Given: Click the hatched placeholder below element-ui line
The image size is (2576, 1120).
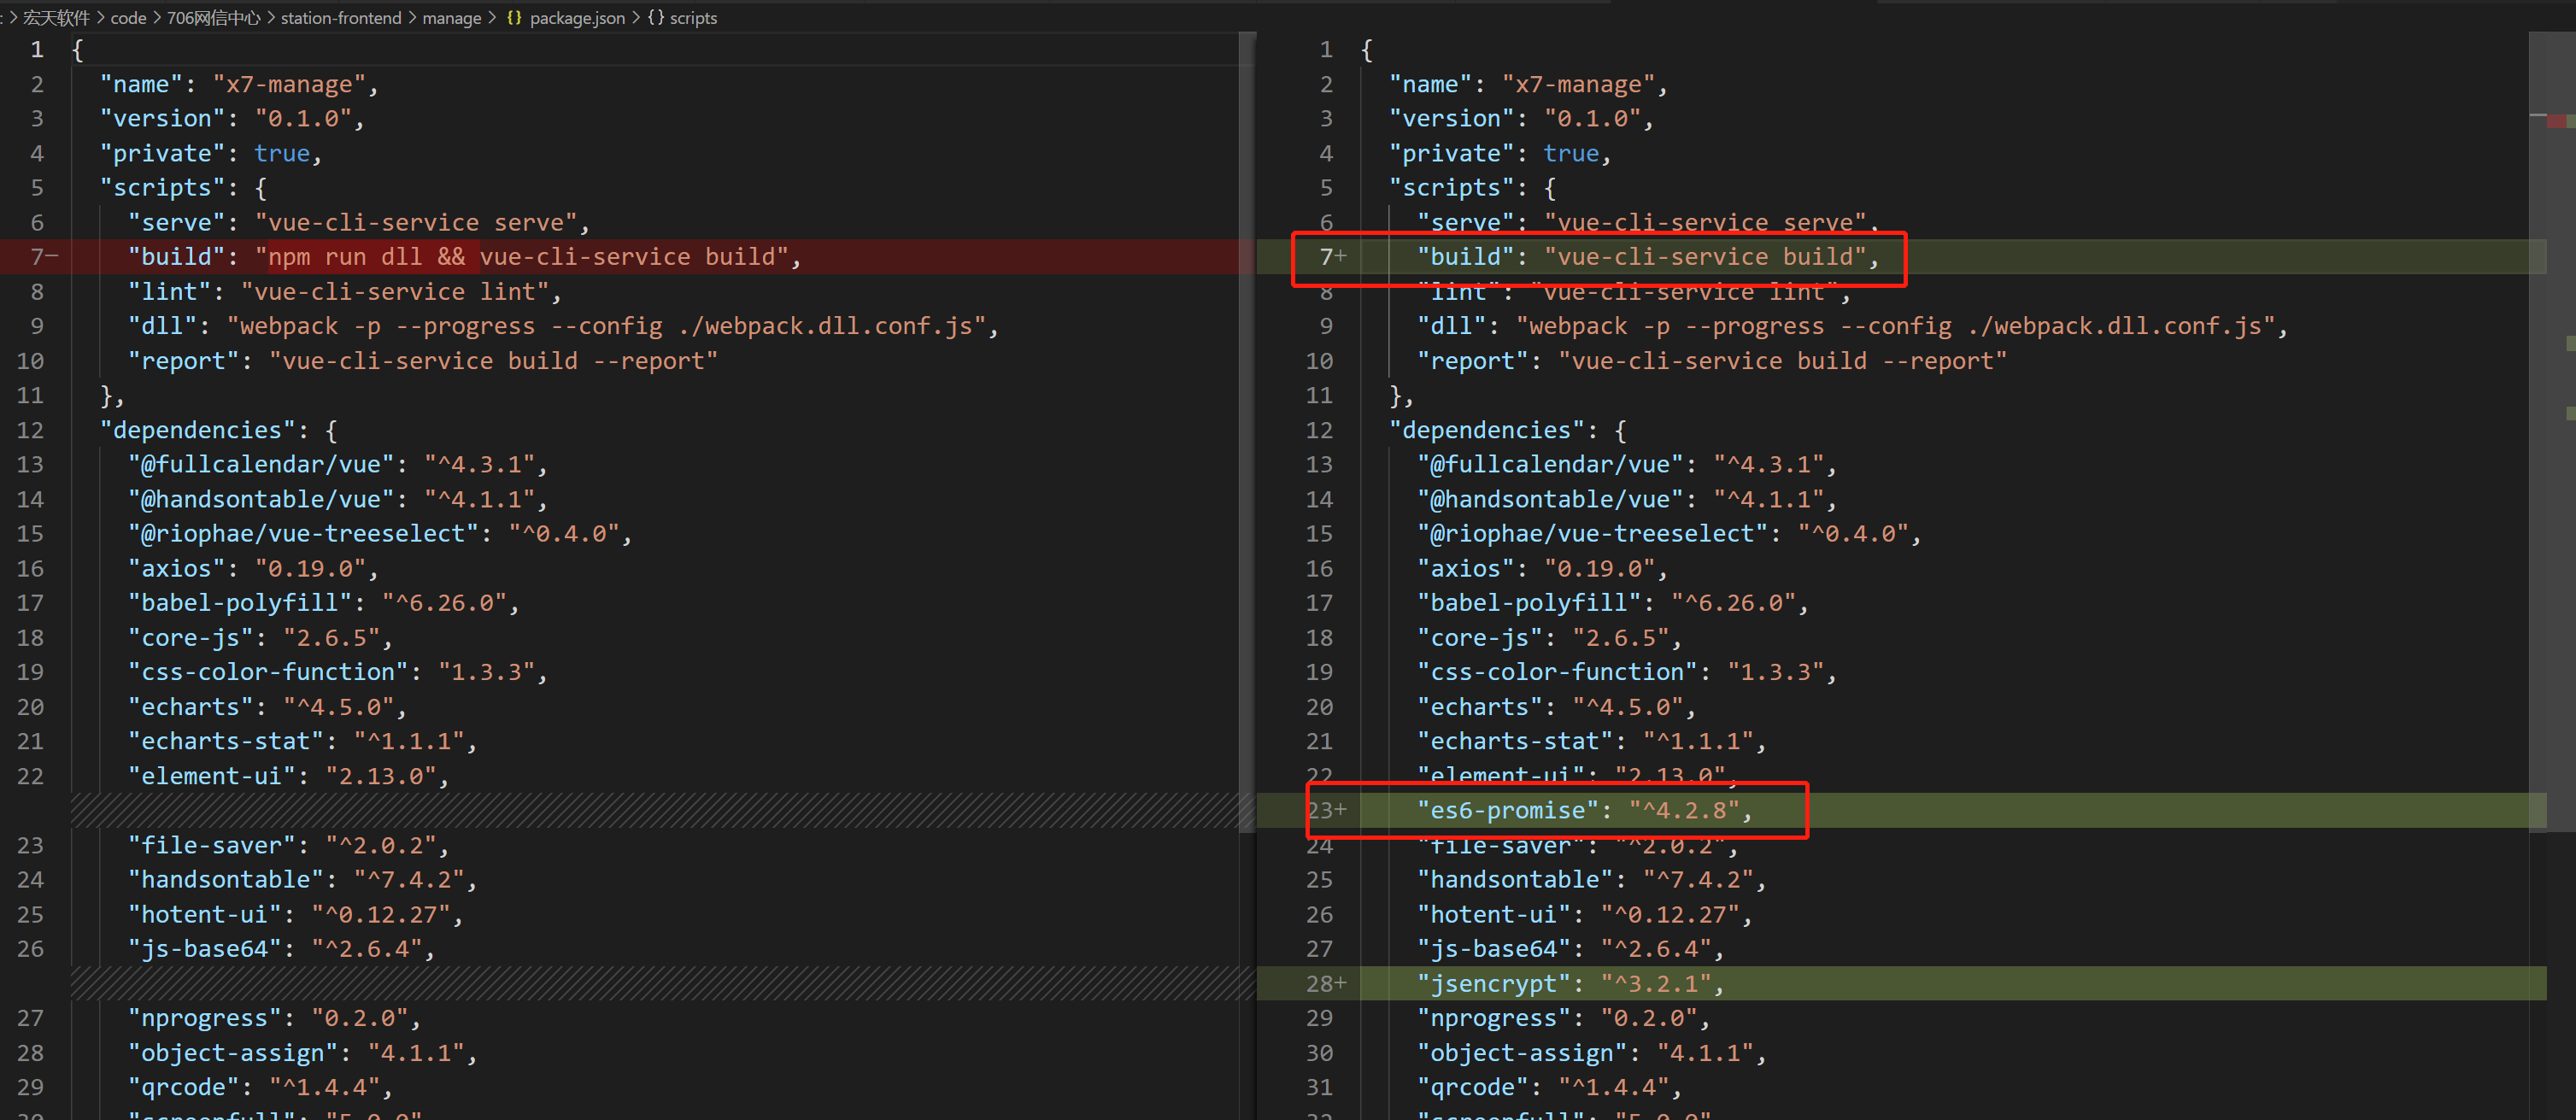Looking at the screenshot, I should (650, 810).
